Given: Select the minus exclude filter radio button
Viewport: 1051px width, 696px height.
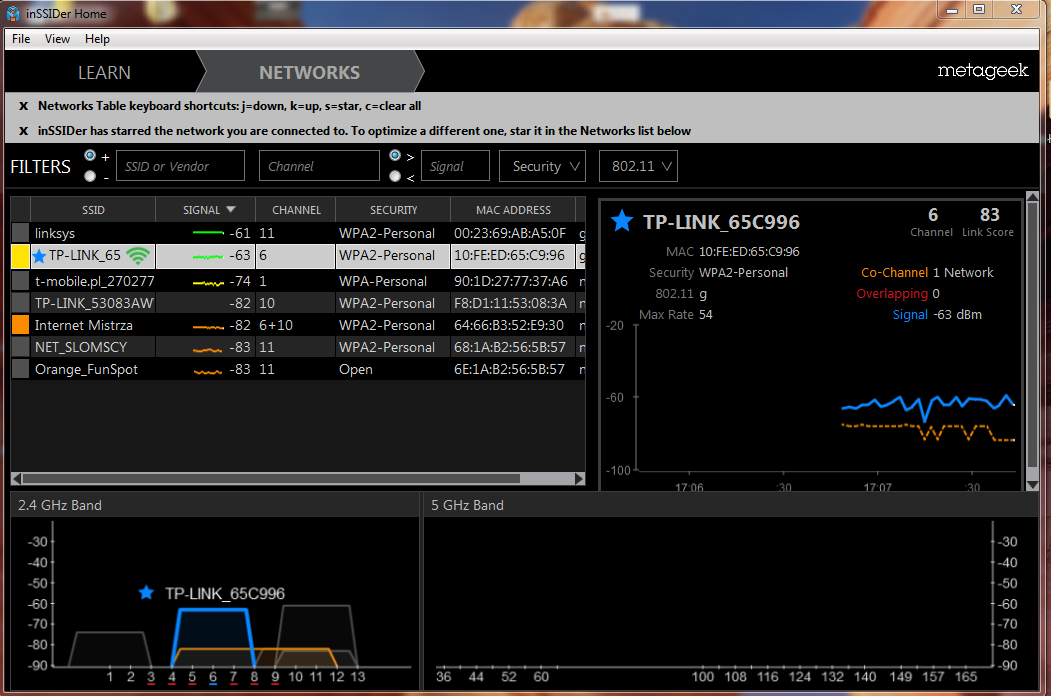Looking at the screenshot, I should point(91,177).
